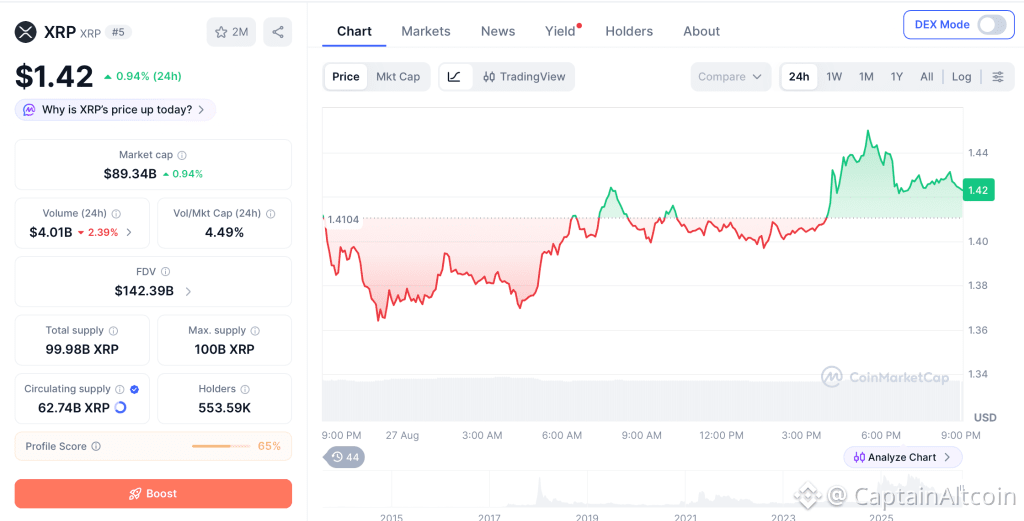This screenshot has width=1024, height=521.
Task: Click the Profile Score progress bar
Action: click(221, 447)
